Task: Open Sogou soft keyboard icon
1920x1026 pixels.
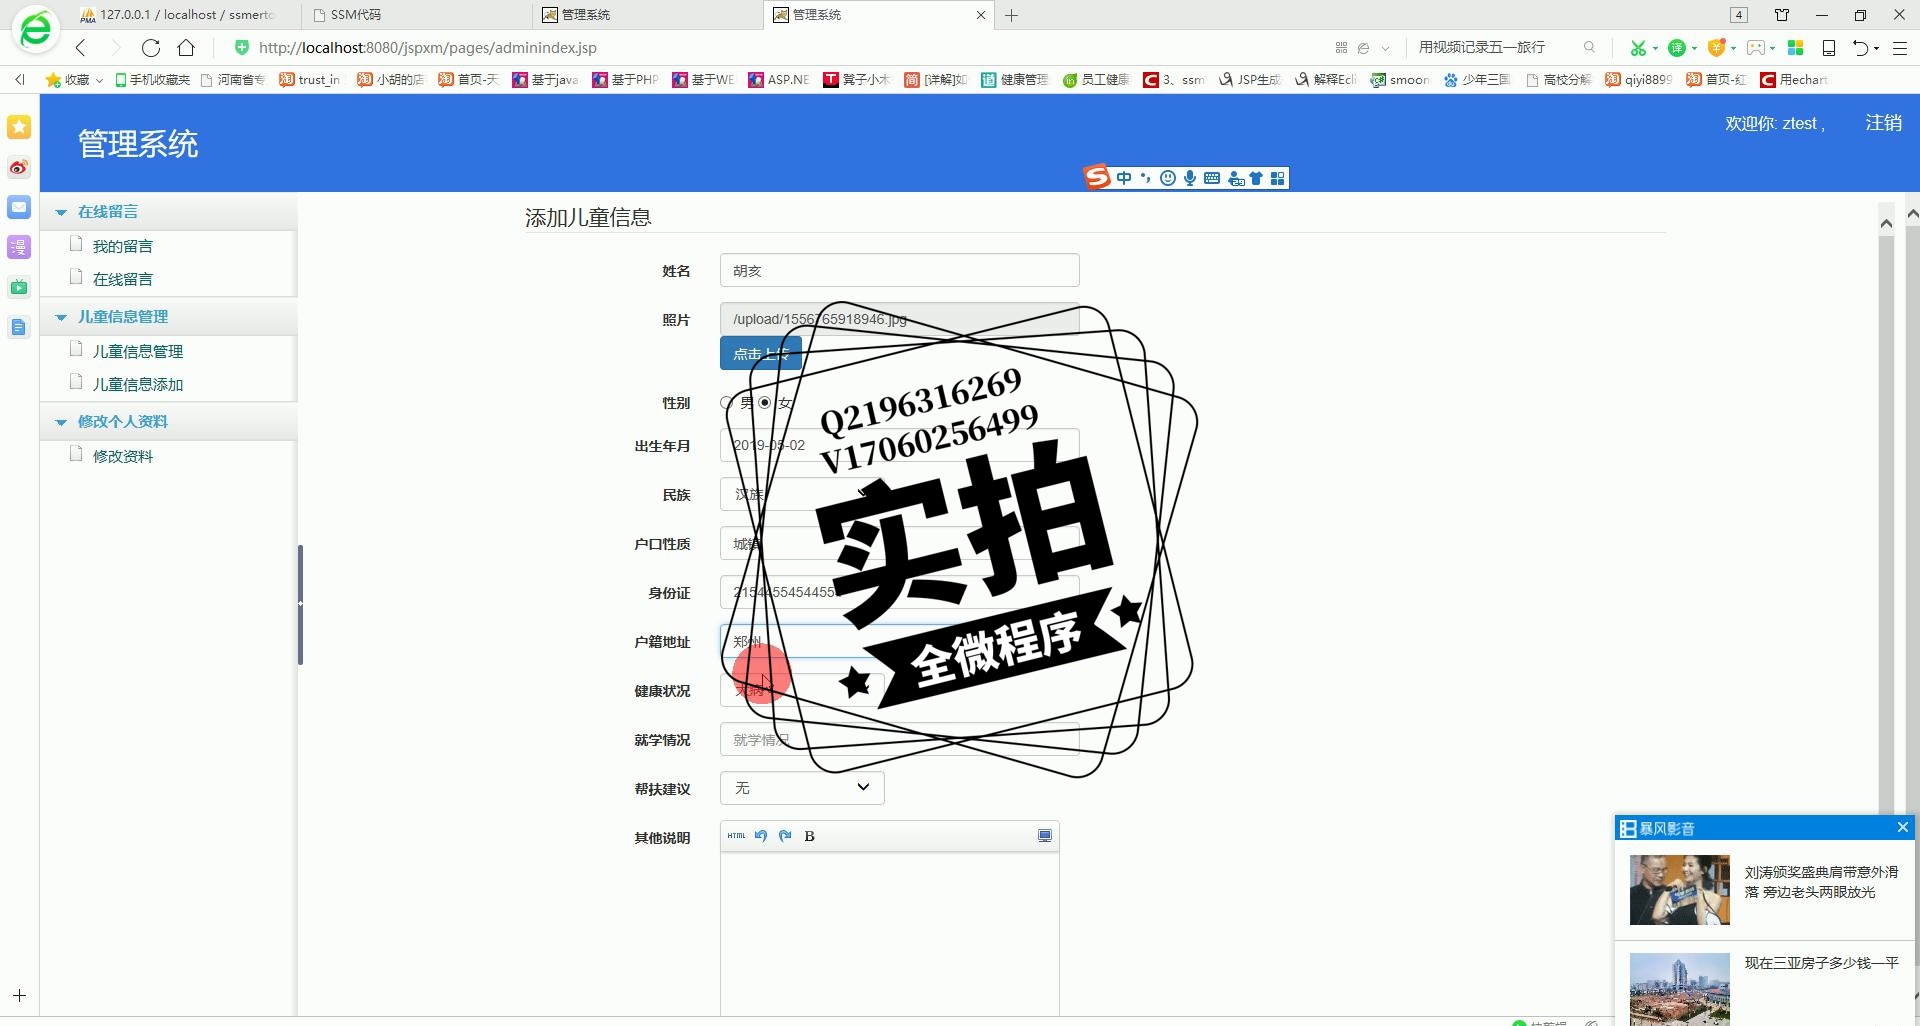Action: click(x=1212, y=178)
